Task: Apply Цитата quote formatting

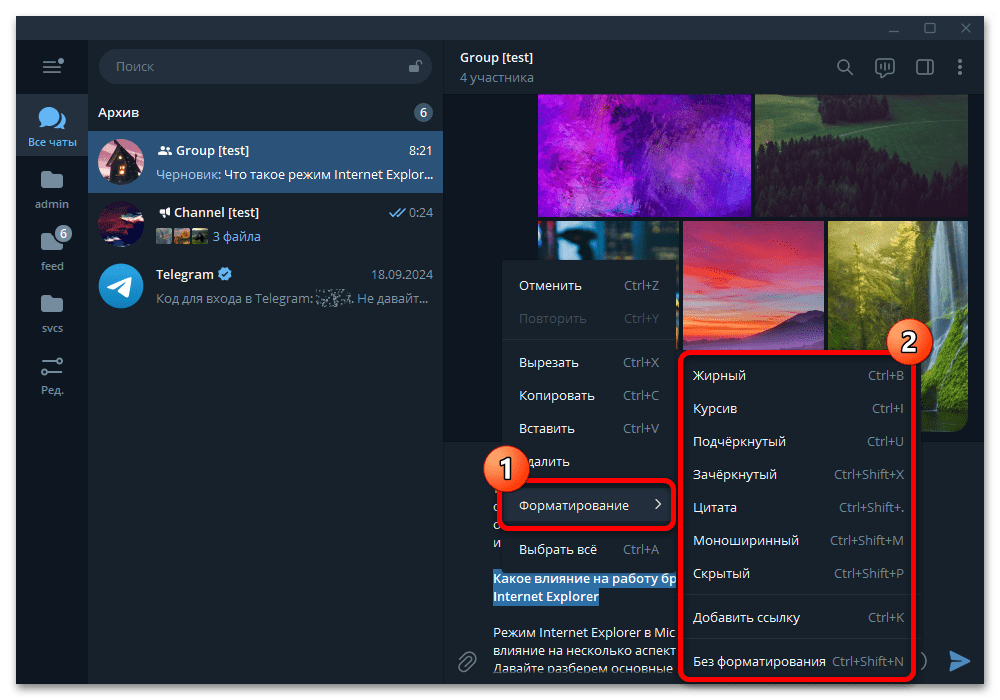Action: click(798, 507)
